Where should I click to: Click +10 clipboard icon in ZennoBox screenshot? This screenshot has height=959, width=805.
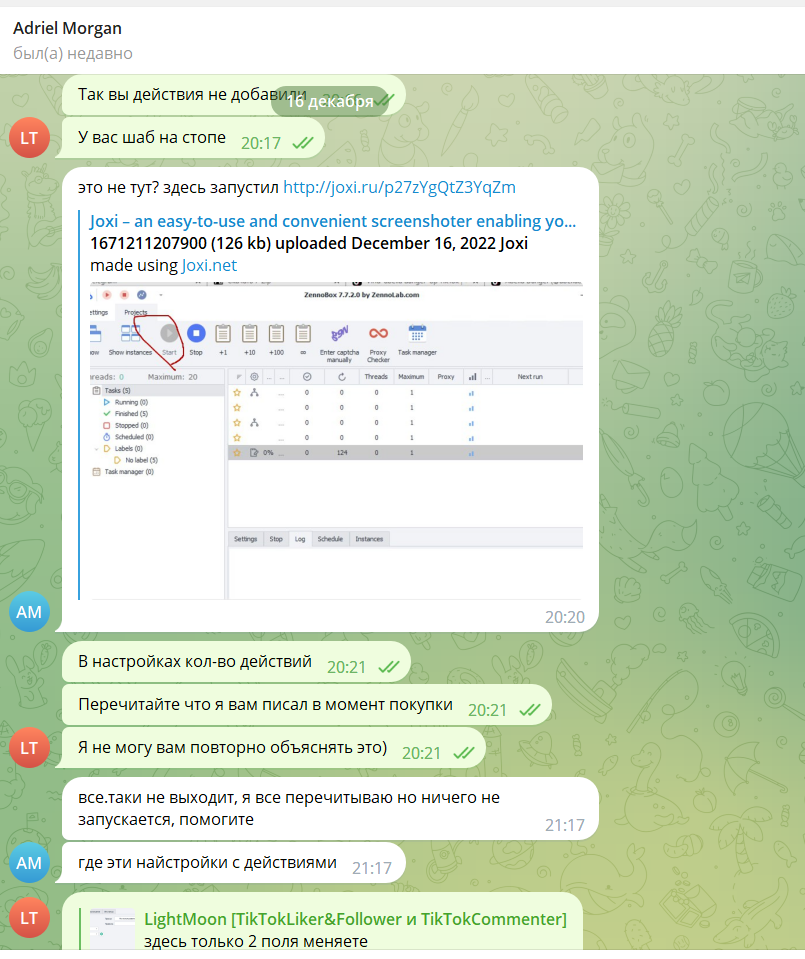click(x=250, y=334)
